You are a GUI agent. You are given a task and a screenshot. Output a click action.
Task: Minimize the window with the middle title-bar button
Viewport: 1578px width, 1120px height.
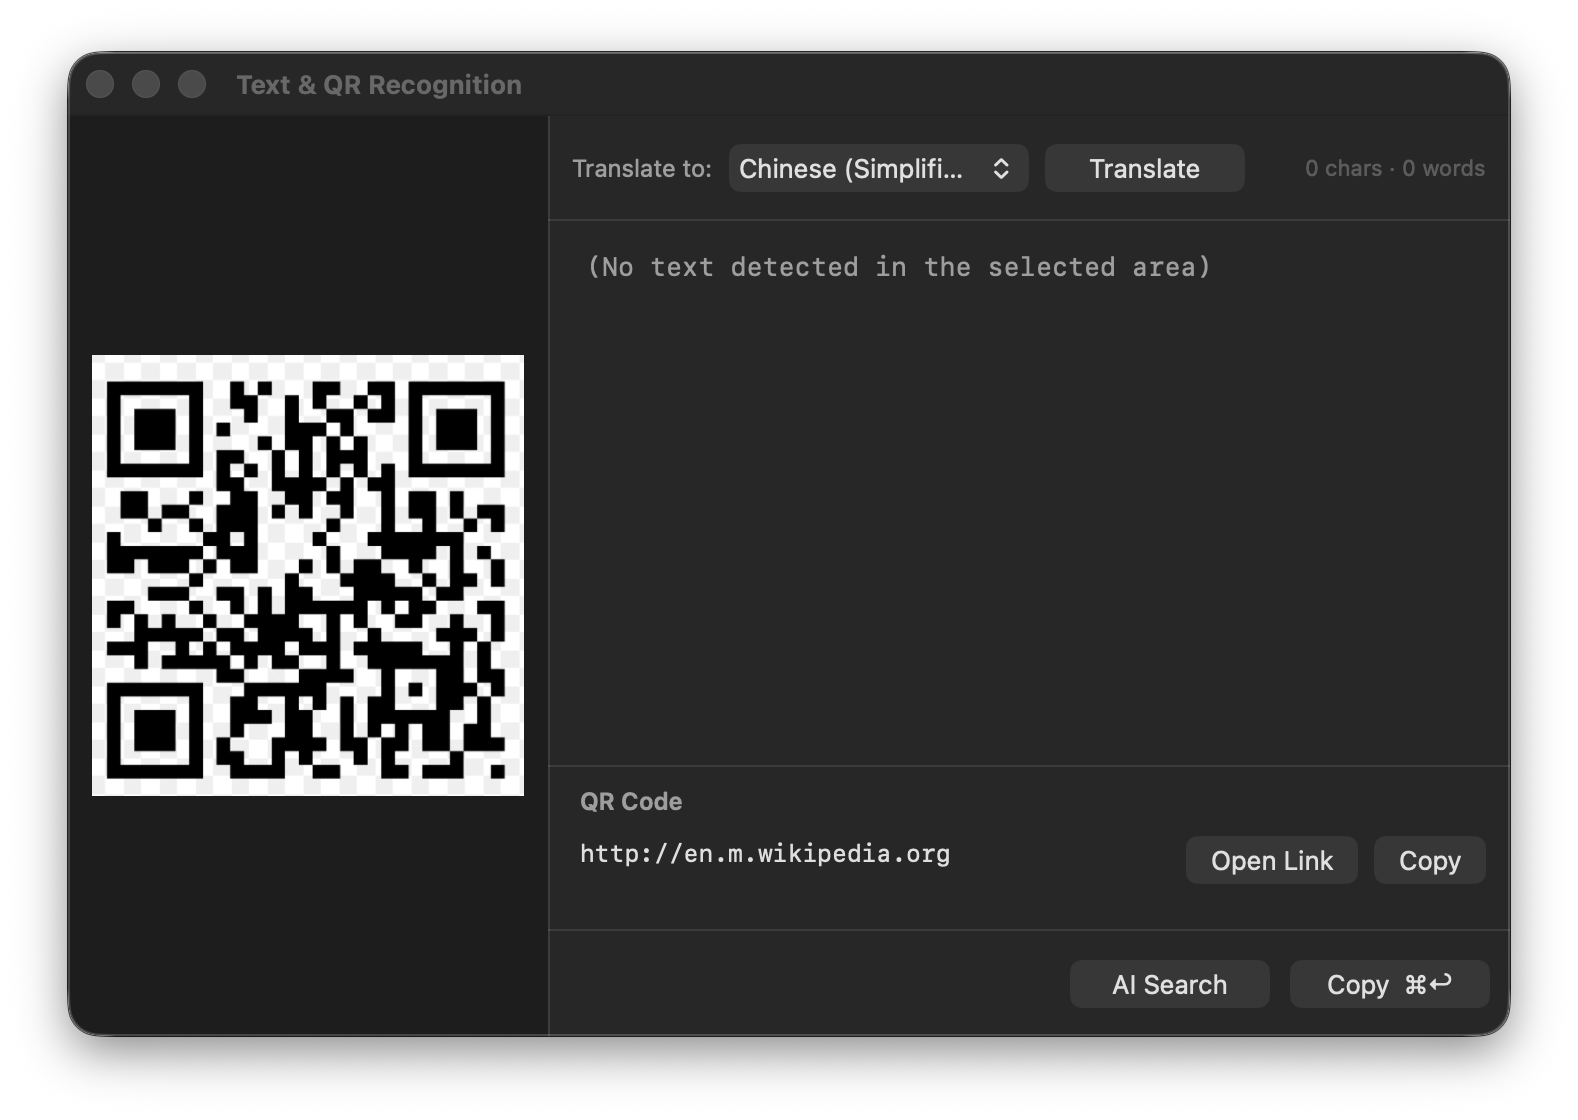[146, 84]
